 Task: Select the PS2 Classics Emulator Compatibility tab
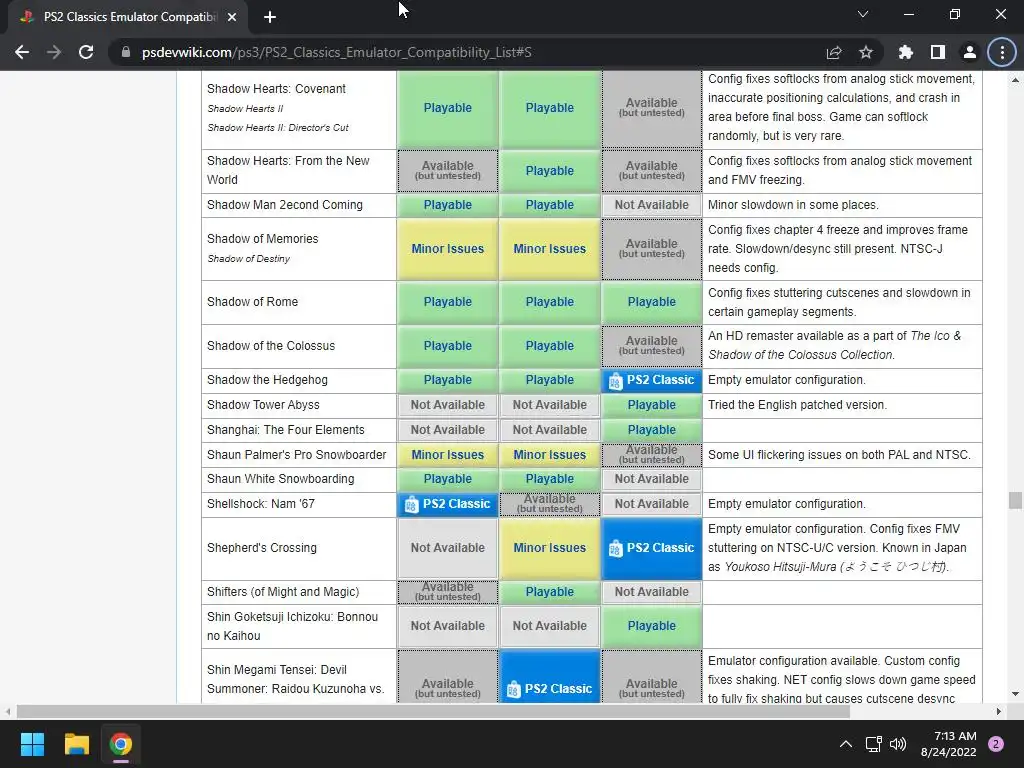pyautogui.click(x=127, y=18)
